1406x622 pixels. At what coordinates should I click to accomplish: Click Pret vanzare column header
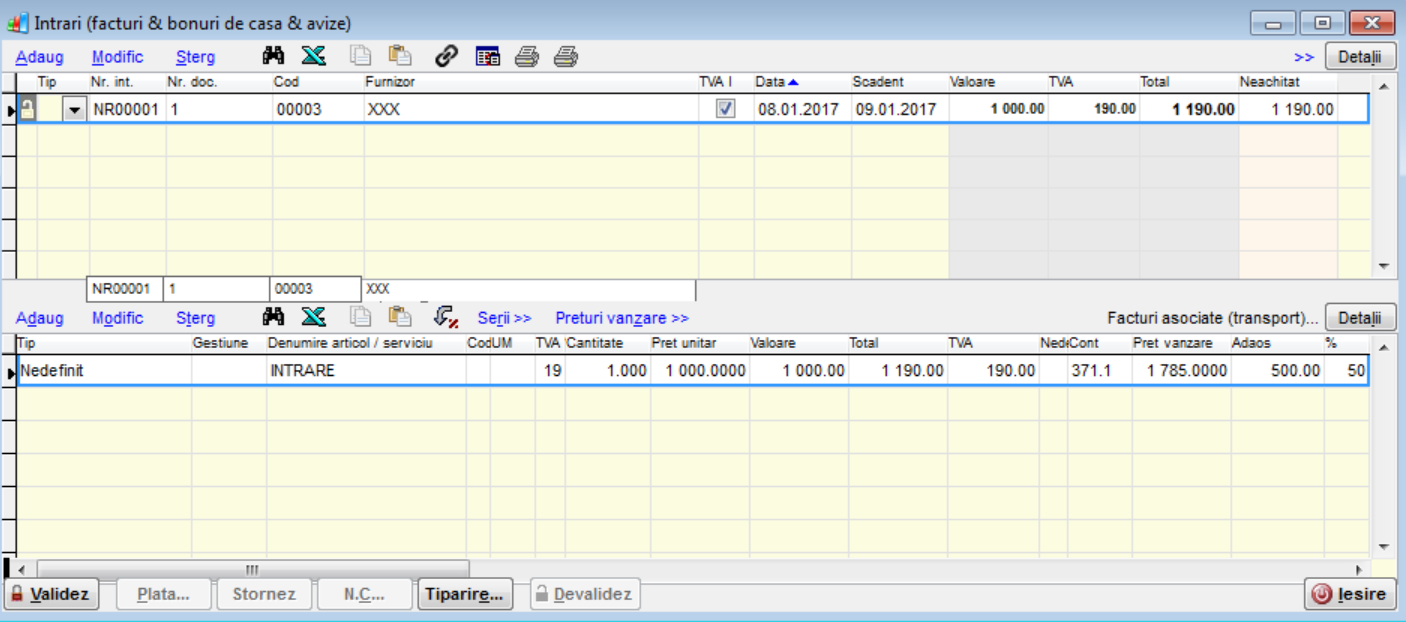pos(1180,343)
